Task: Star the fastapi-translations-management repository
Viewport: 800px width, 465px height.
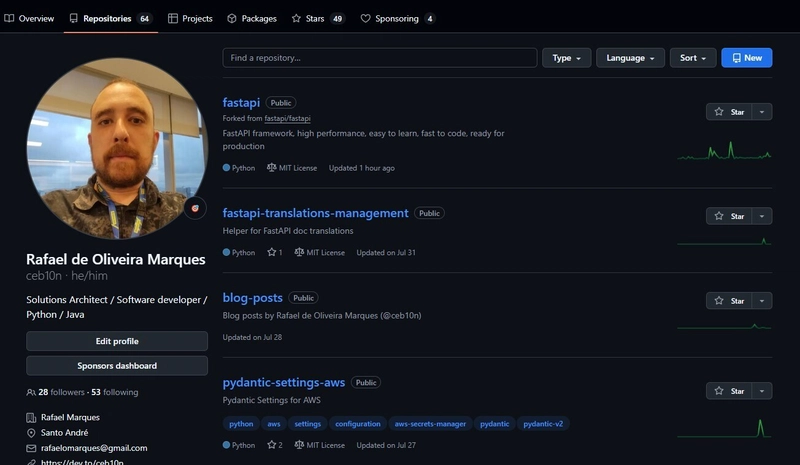Action: [729, 216]
